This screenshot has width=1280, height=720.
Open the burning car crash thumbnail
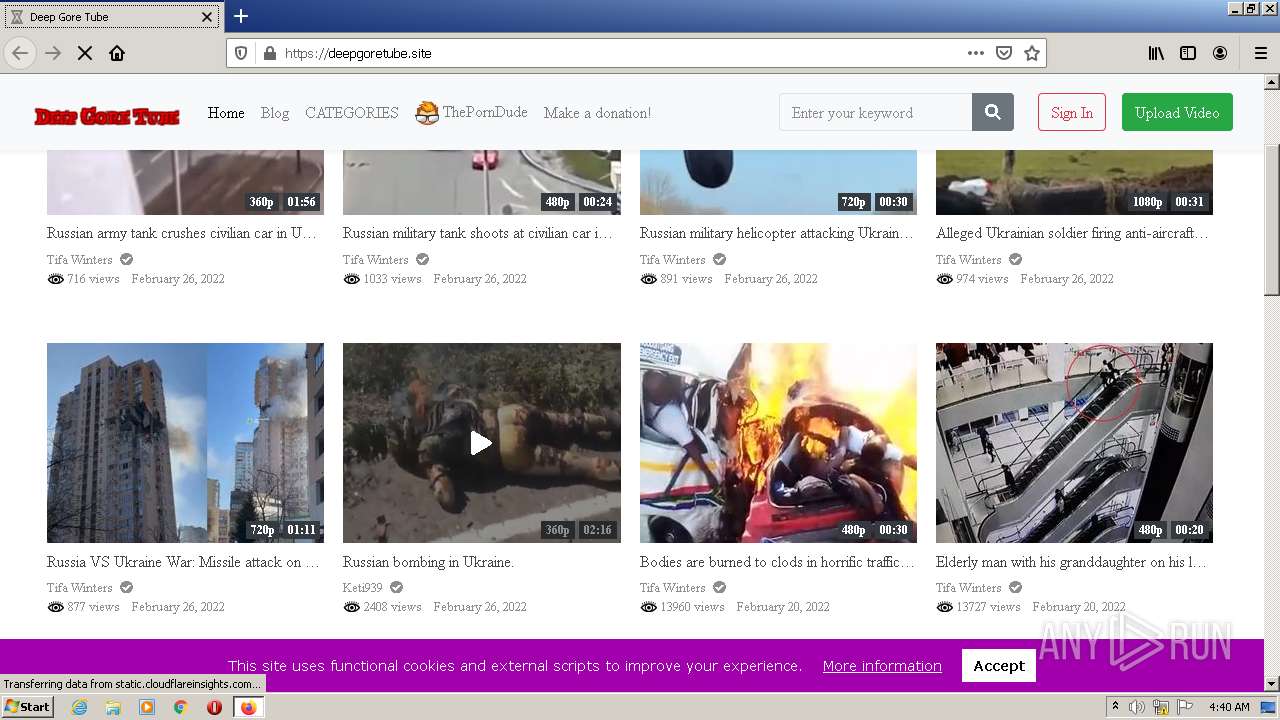(x=778, y=443)
